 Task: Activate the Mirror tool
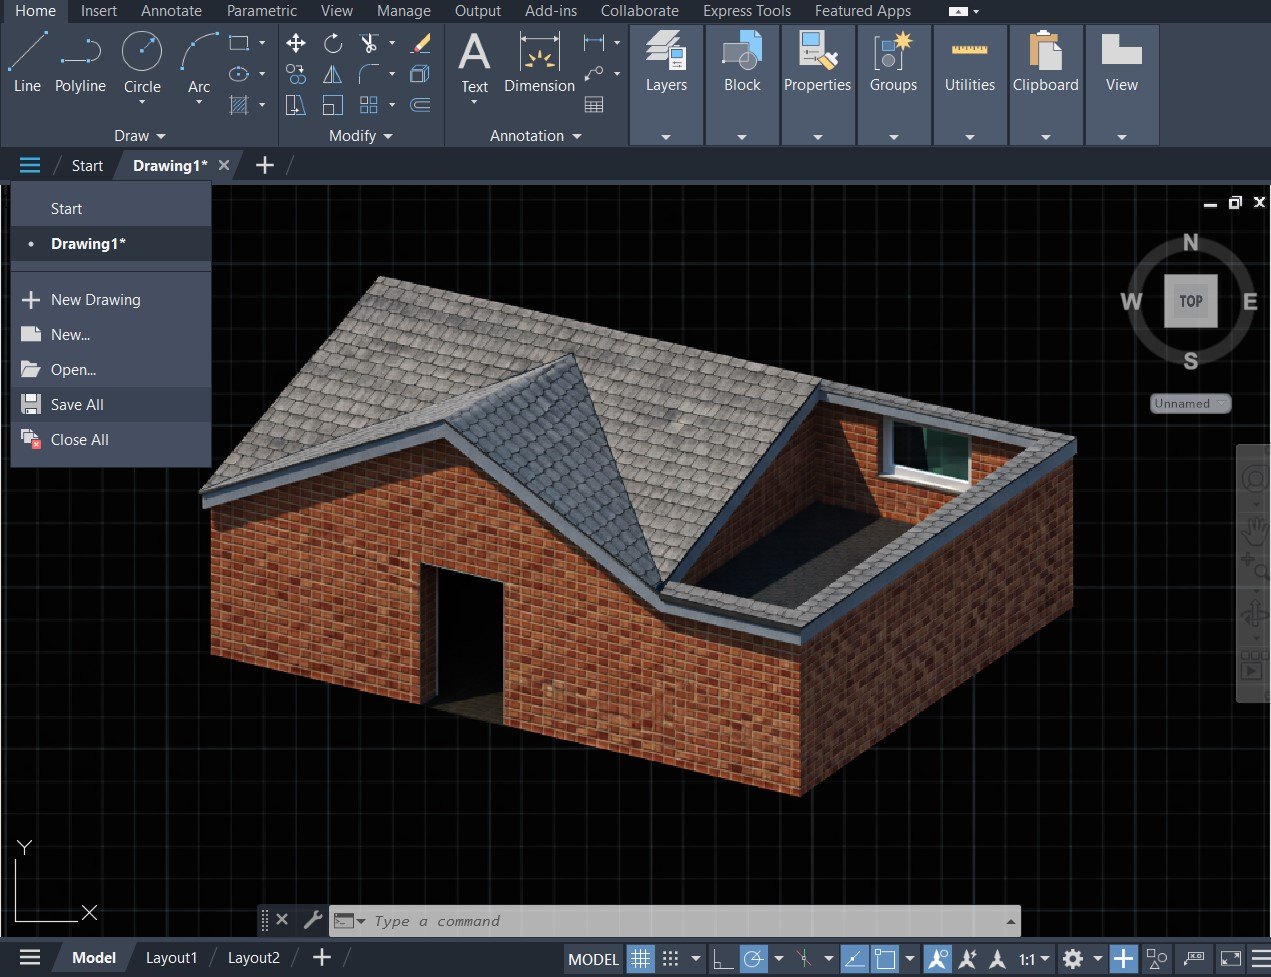(x=333, y=73)
